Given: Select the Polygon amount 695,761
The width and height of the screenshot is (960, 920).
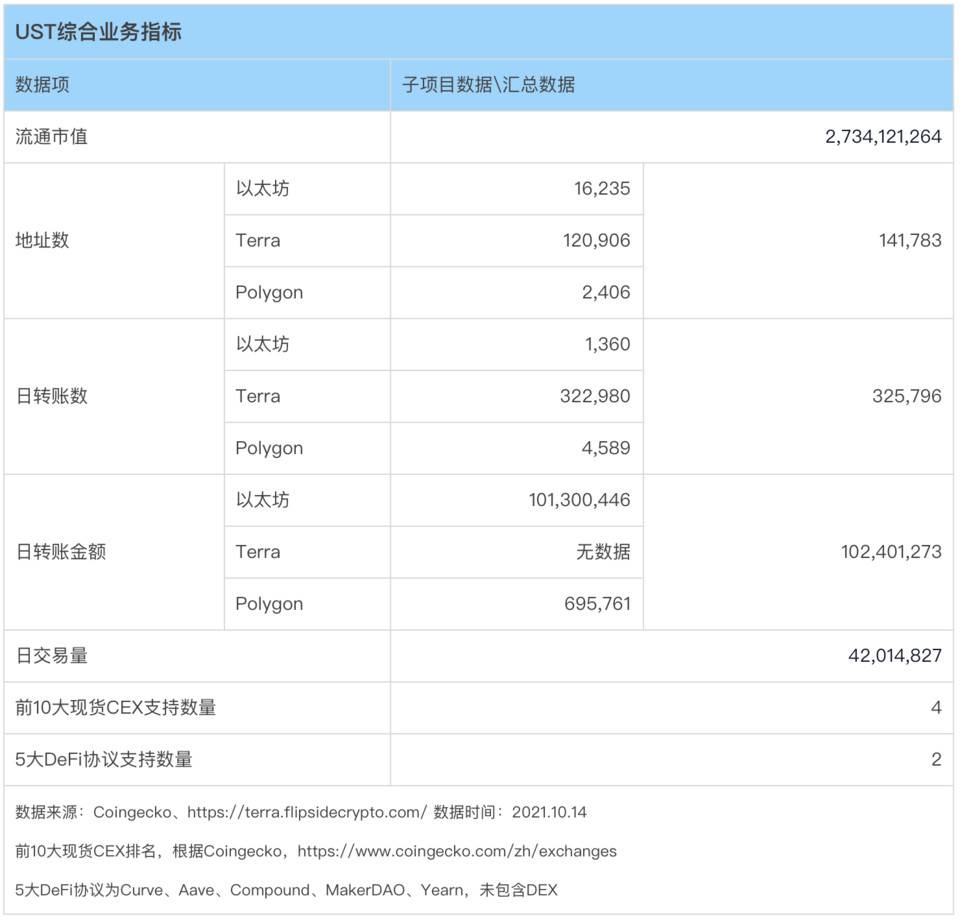Looking at the screenshot, I should (x=597, y=604).
